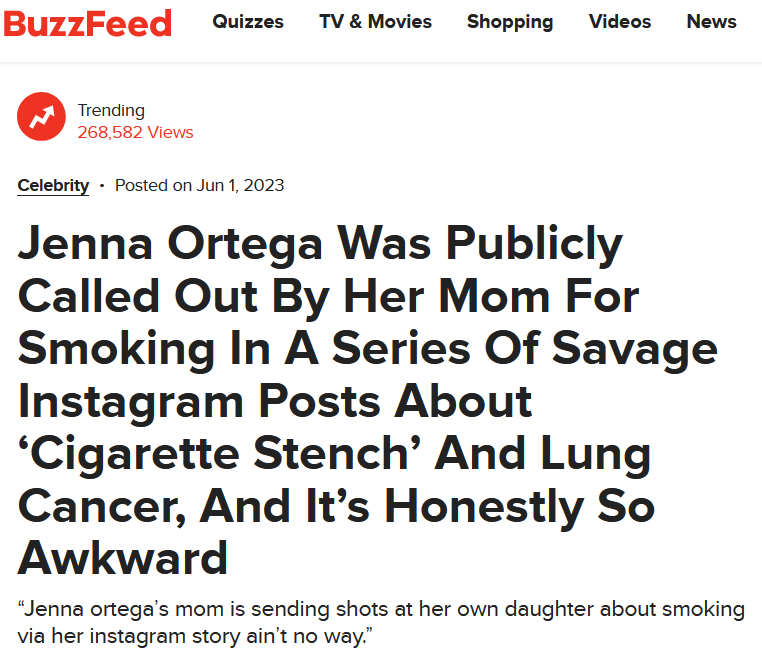The width and height of the screenshot is (762, 657).
Task: Click the red Trending arrow badge
Action: [41, 117]
